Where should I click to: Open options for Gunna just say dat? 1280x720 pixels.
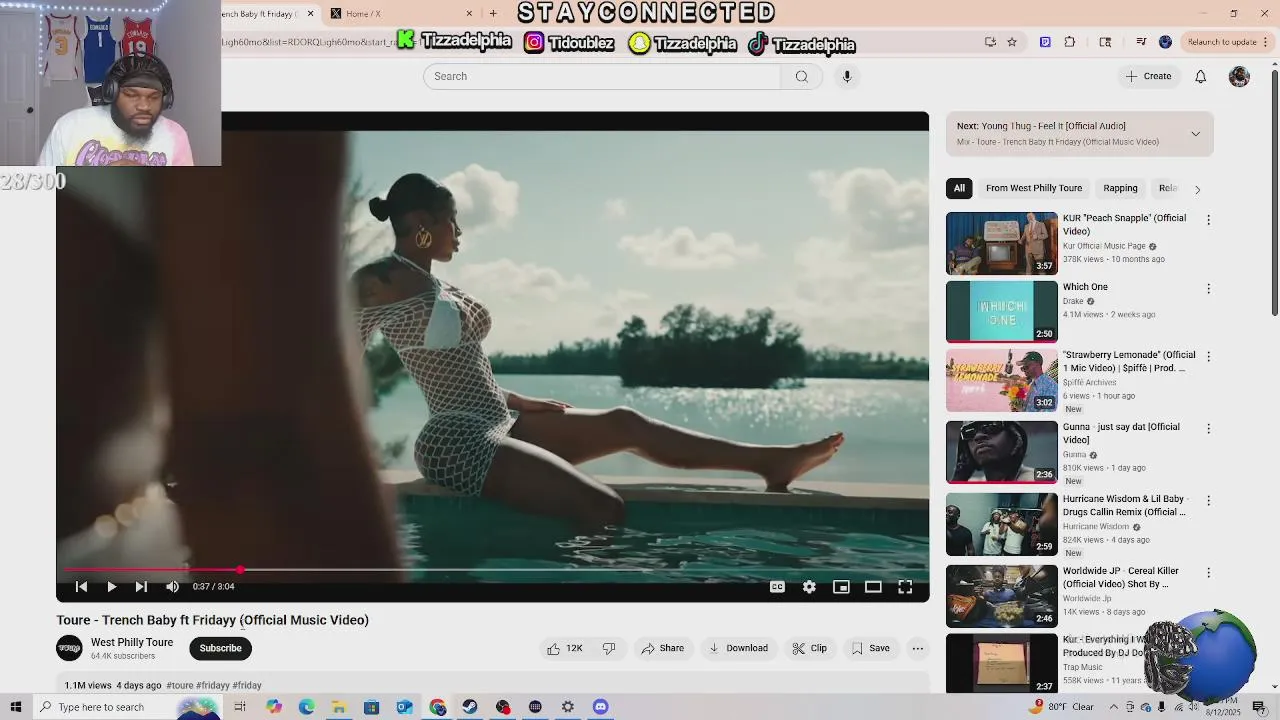click(1208, 428)
